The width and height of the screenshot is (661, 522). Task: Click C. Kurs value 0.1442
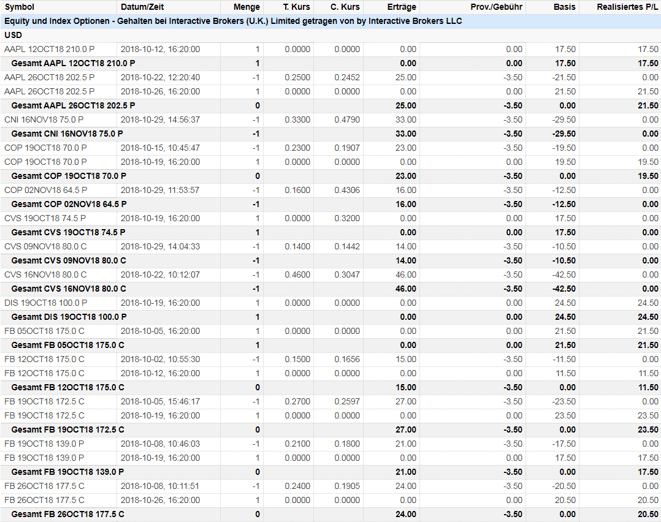(x=347, y=247)
